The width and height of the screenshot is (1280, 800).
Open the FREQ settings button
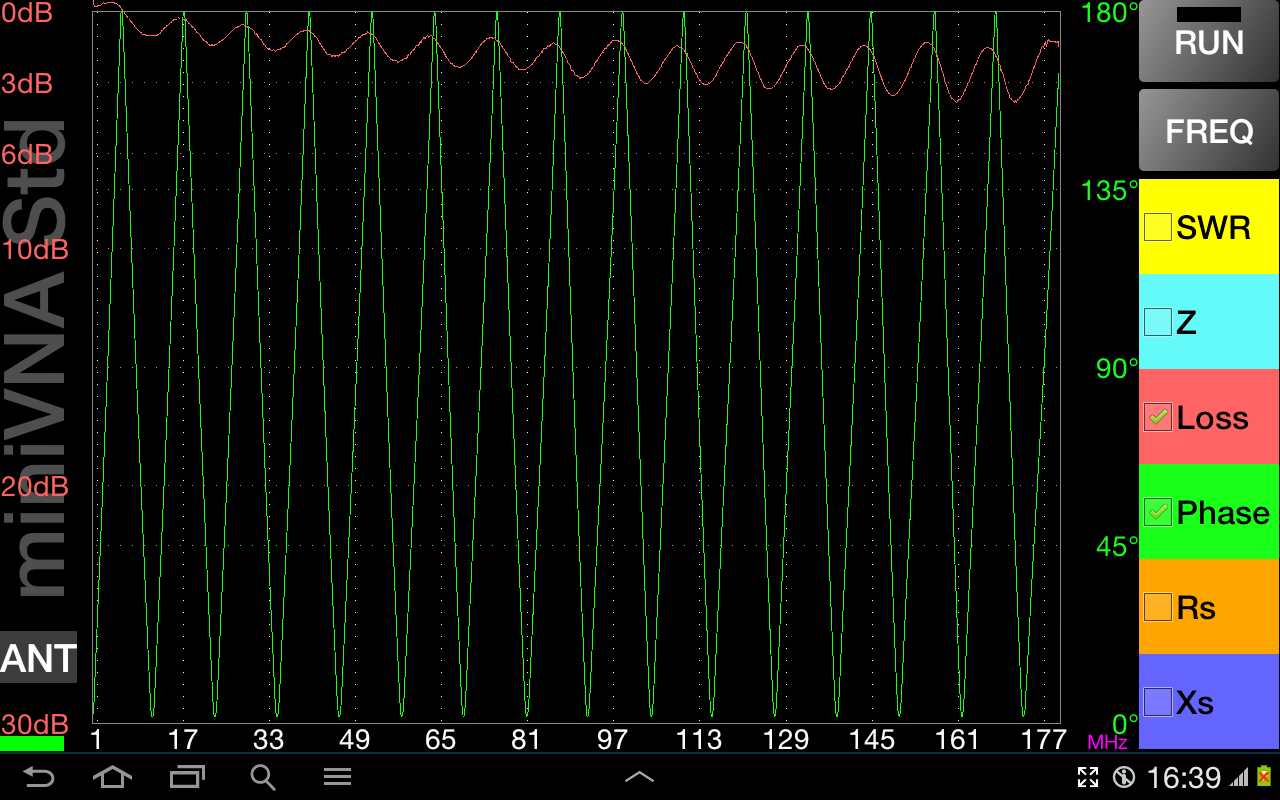(1209, 130)
